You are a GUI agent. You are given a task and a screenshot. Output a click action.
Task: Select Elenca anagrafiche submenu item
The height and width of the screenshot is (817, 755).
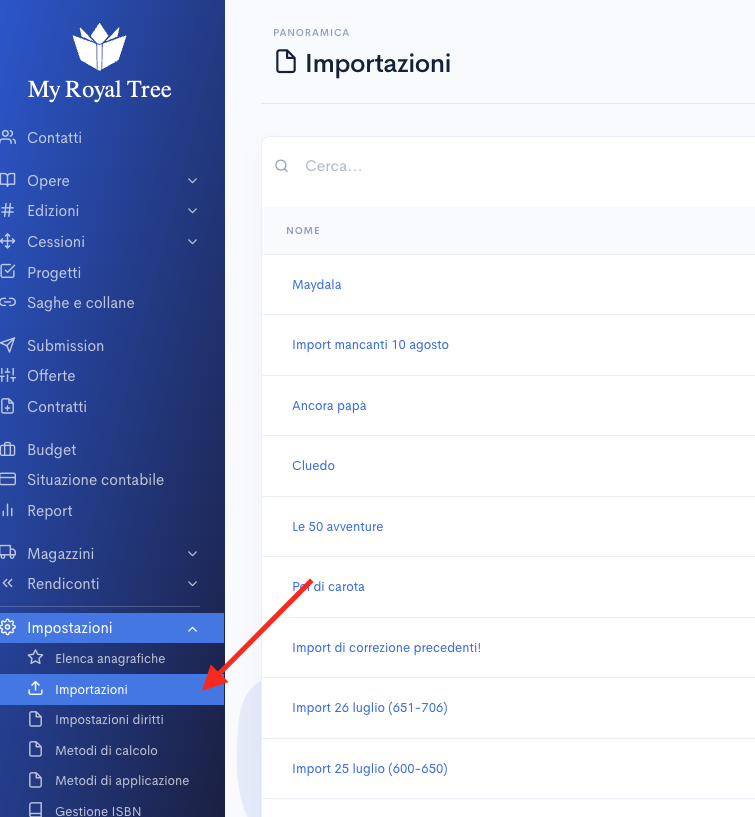coord(112,658)
